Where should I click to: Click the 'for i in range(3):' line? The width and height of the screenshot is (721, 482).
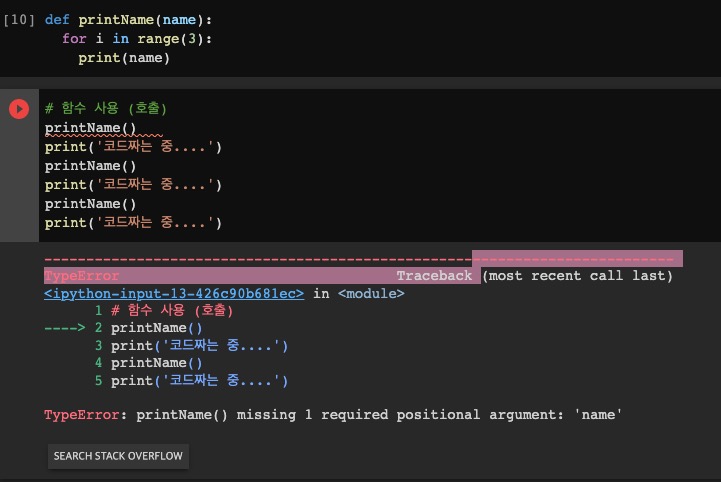pyautogui.click(x=137, y=39)
